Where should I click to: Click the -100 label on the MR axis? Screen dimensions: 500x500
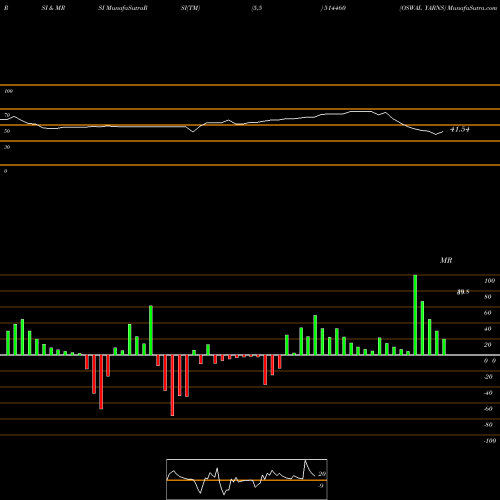[490, 441]
